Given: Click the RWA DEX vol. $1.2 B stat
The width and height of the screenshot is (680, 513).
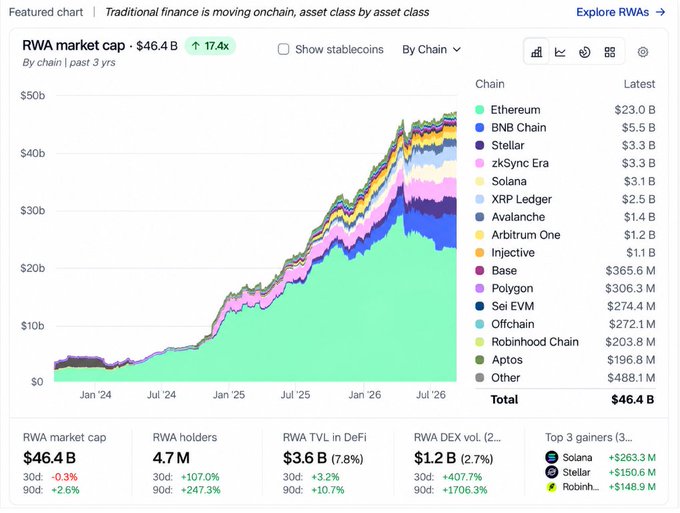Looking at the screenshot, I should click(x=454, y=457).
